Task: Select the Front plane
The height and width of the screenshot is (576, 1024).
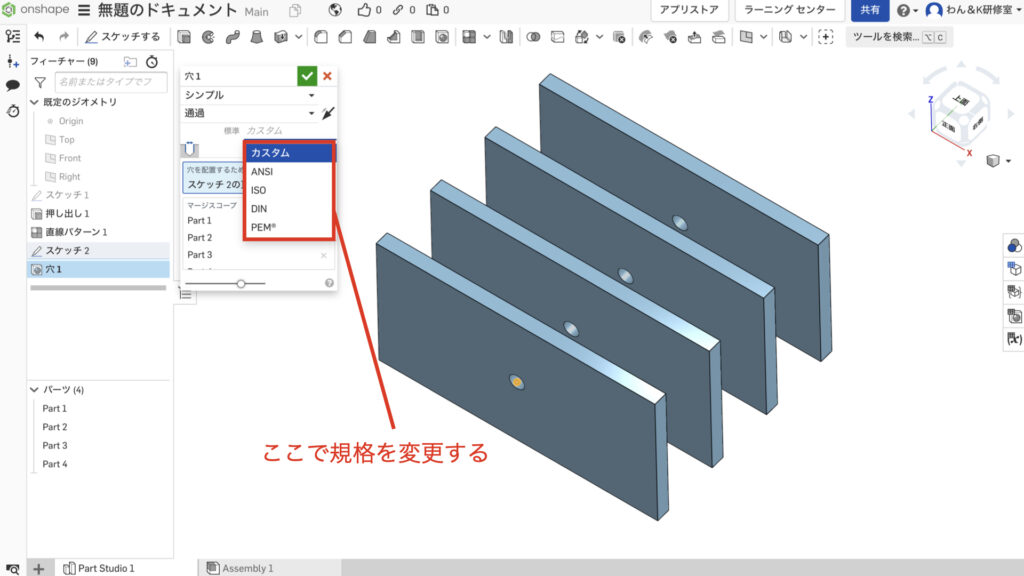Action: 69,158
